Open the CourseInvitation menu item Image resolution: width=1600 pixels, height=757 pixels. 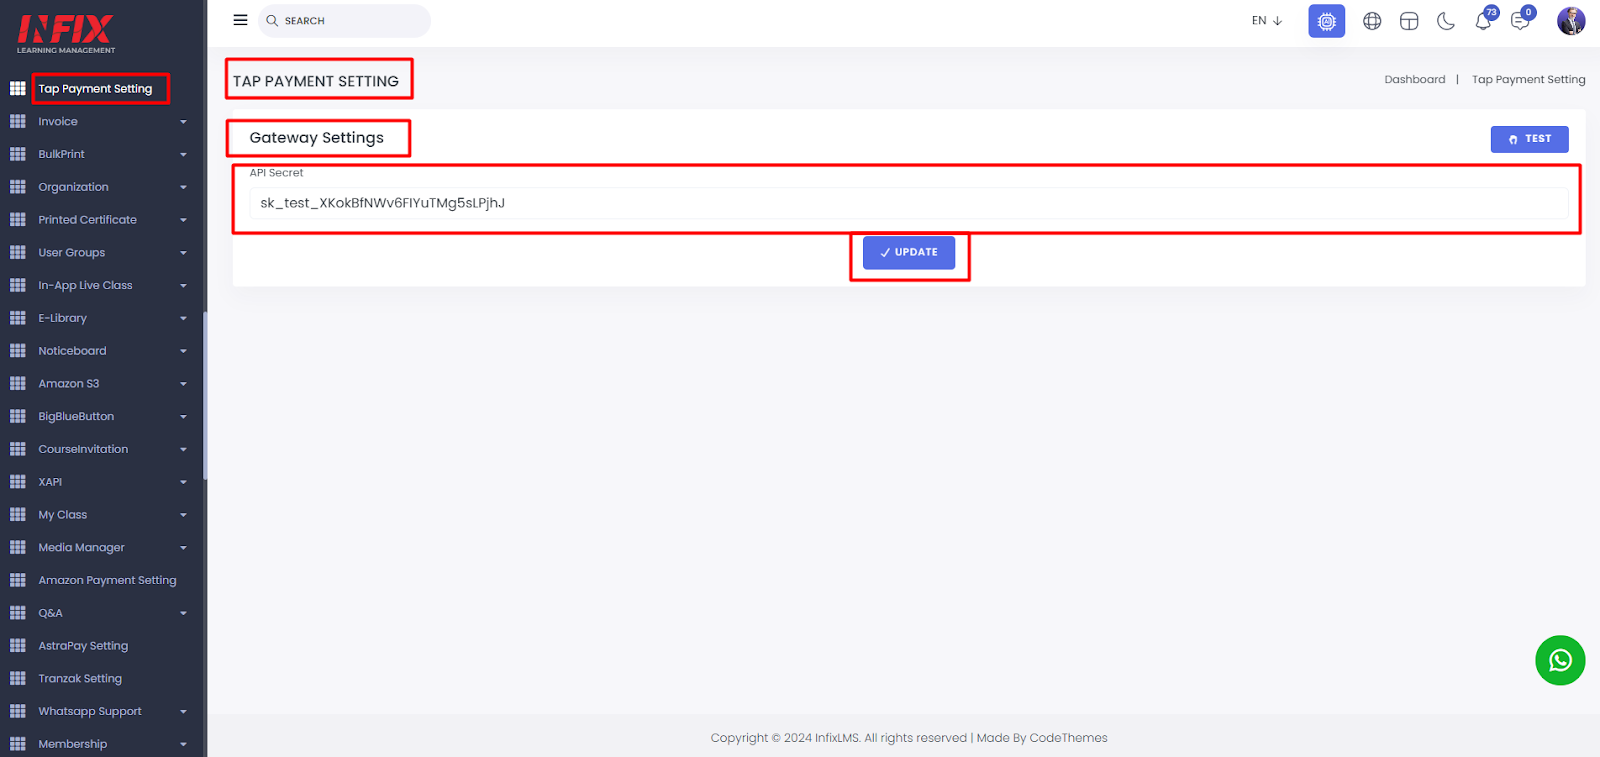(x=83, y=449)
